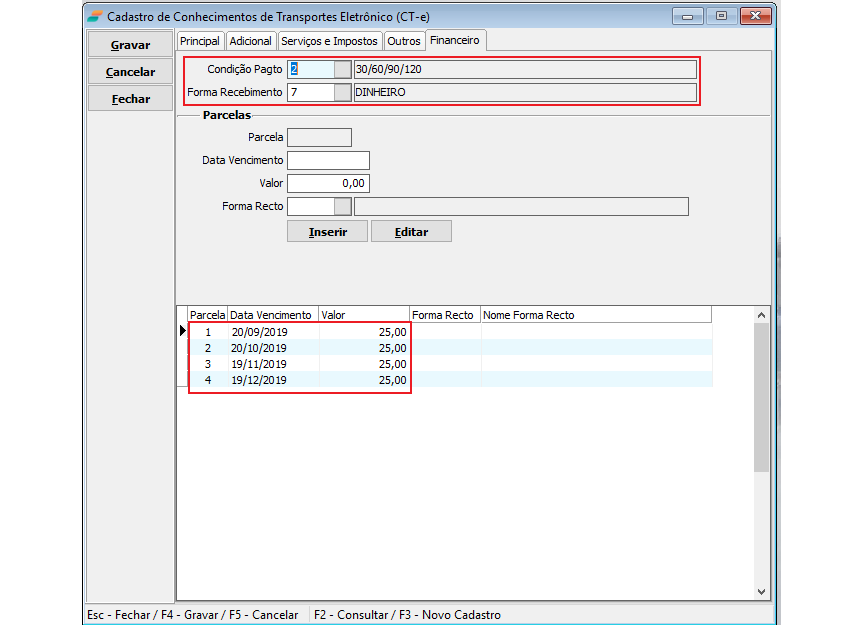Screen dimensions: 862x625
Task: Click the Editar button
Action: coord(411,231)
